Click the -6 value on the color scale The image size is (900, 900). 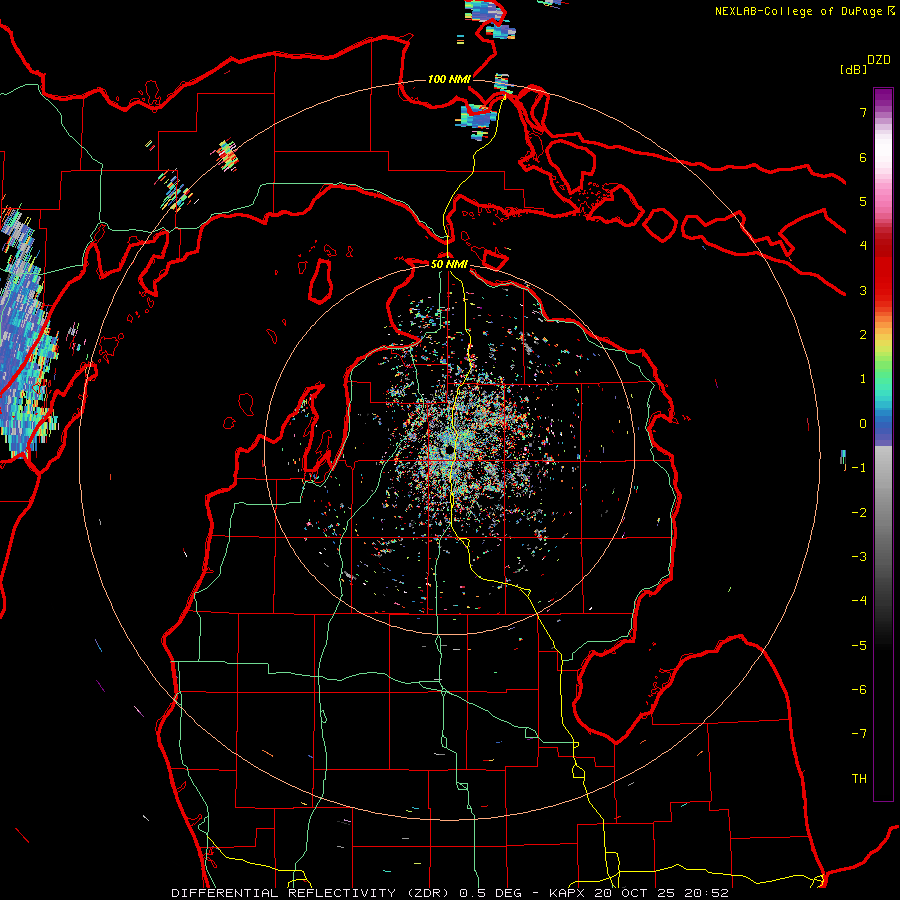point(859,690)
